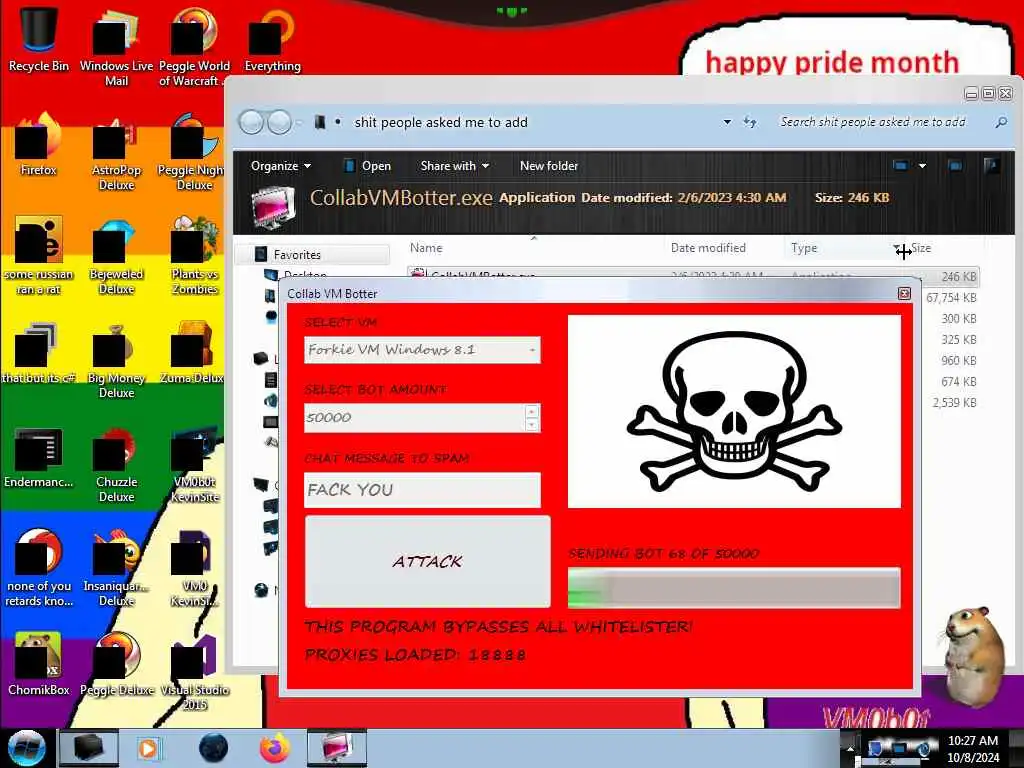This screenshot has width=1024, height=768.
Task: Switch to CollabVMBotter taskbar button
Action: 336,748
